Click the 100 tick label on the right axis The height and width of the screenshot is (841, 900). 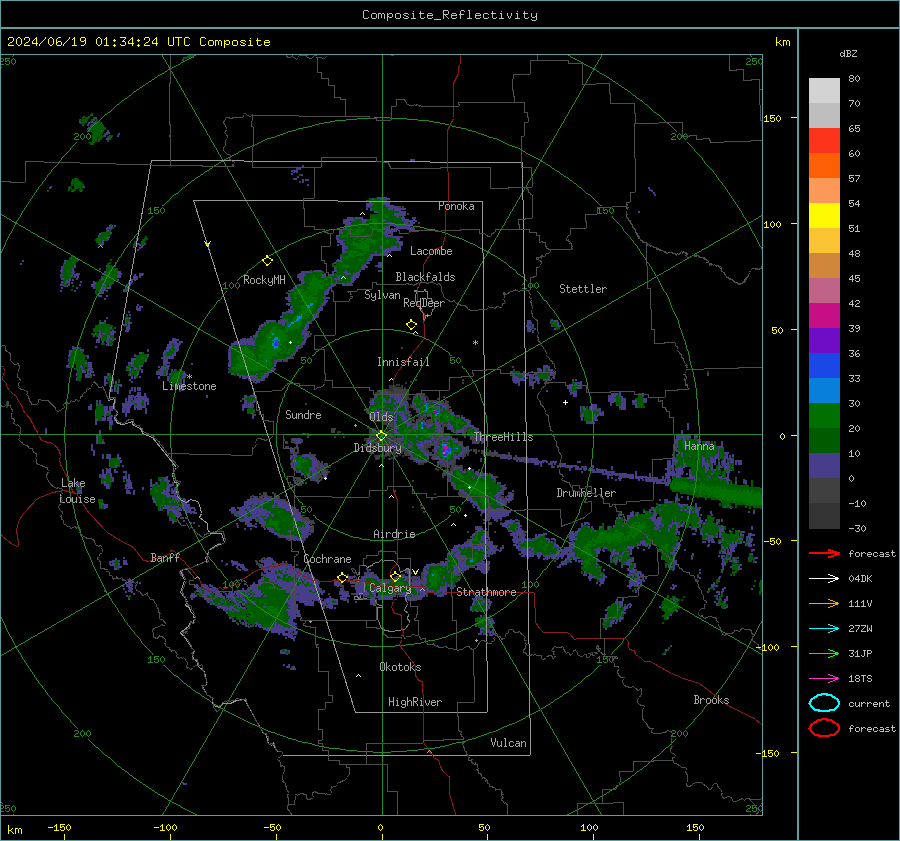tap(772, 224)
